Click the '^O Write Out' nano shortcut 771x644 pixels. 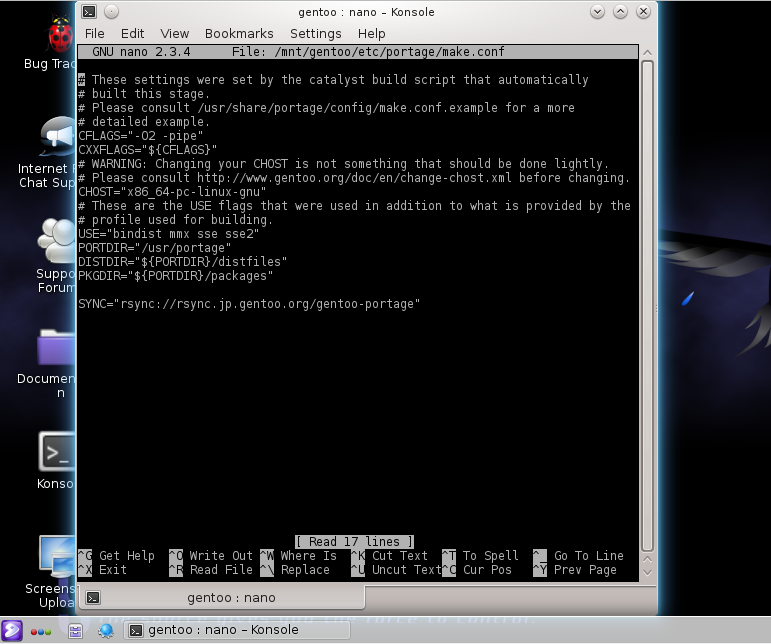click(211, 556)
